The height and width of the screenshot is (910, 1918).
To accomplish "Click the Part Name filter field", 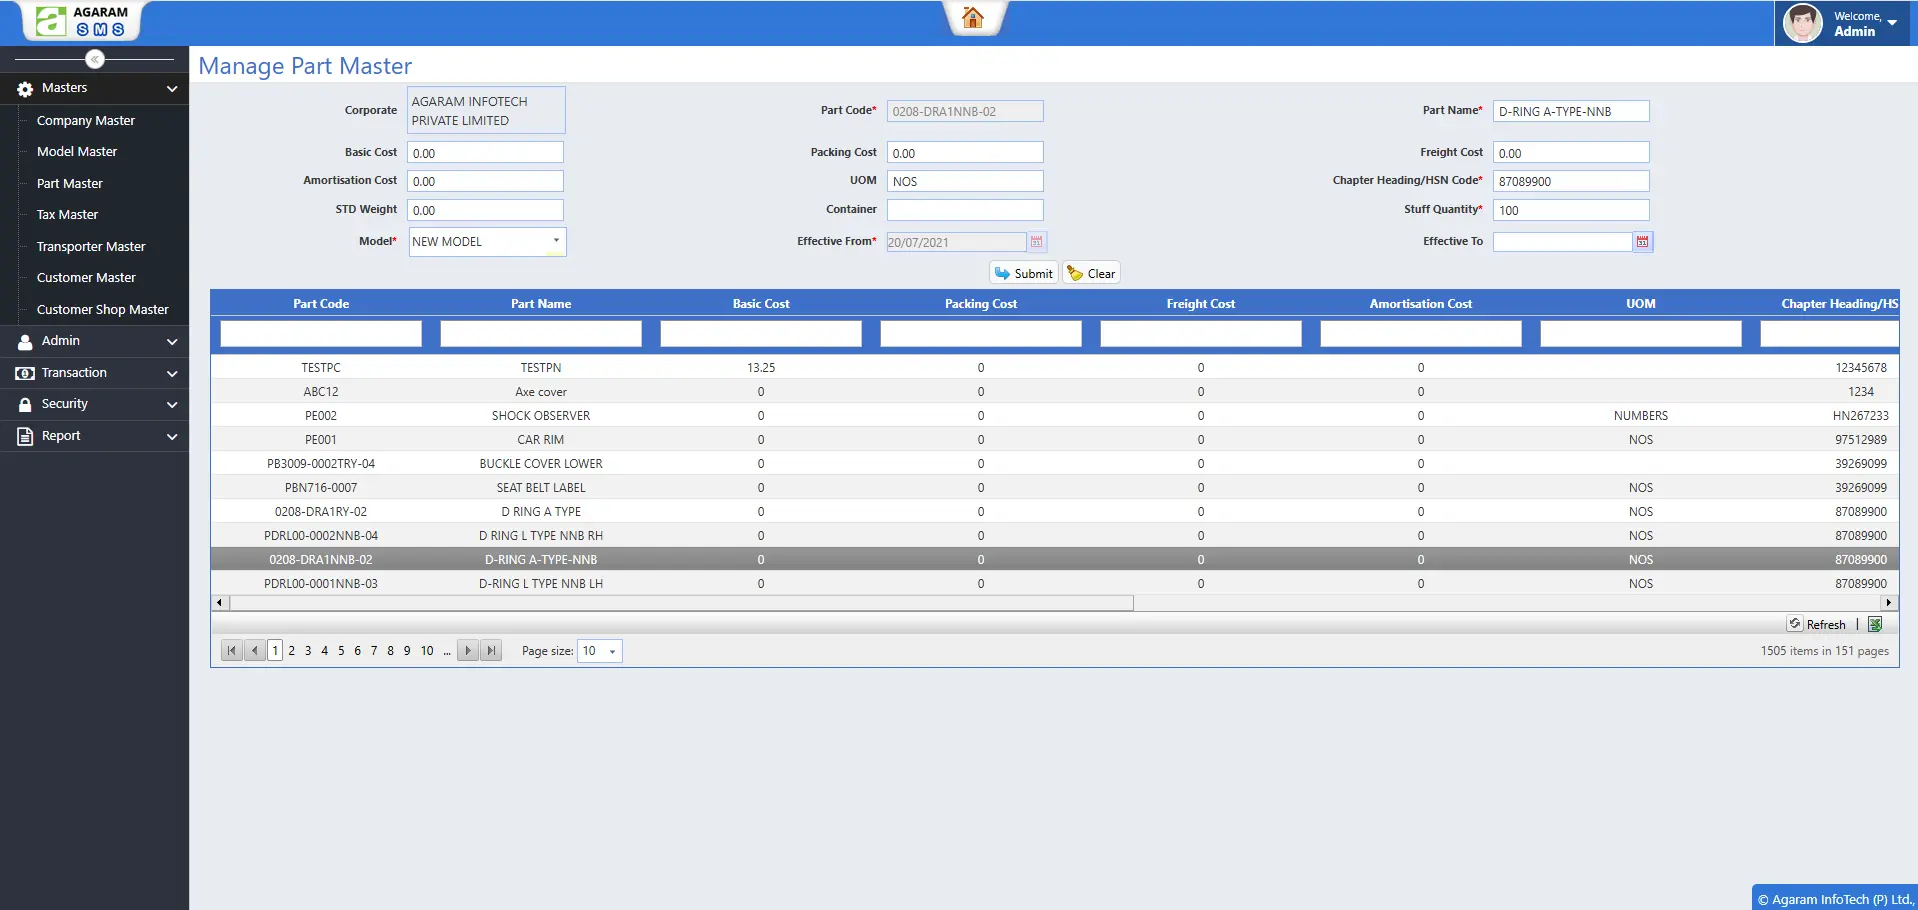I will tap(540, 334).
